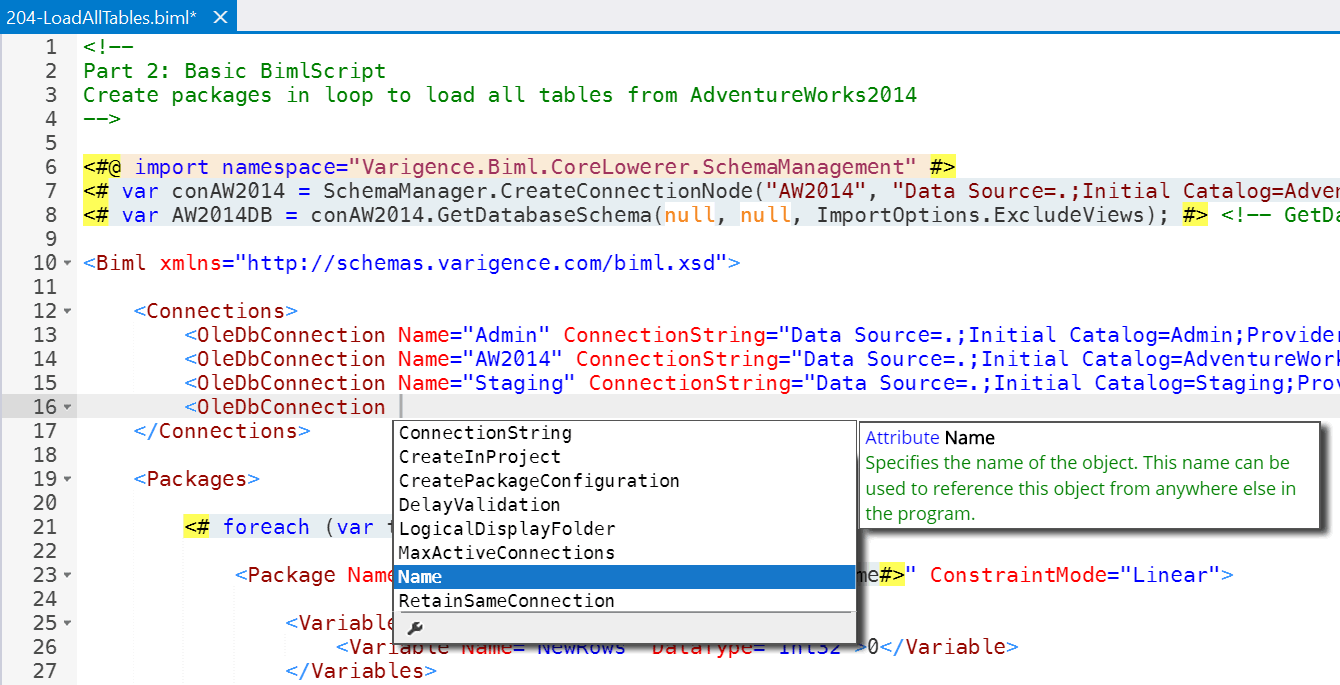Pick RetainSameConnection from the suggestion list
1340x685 pixels.
click(506, 601)
